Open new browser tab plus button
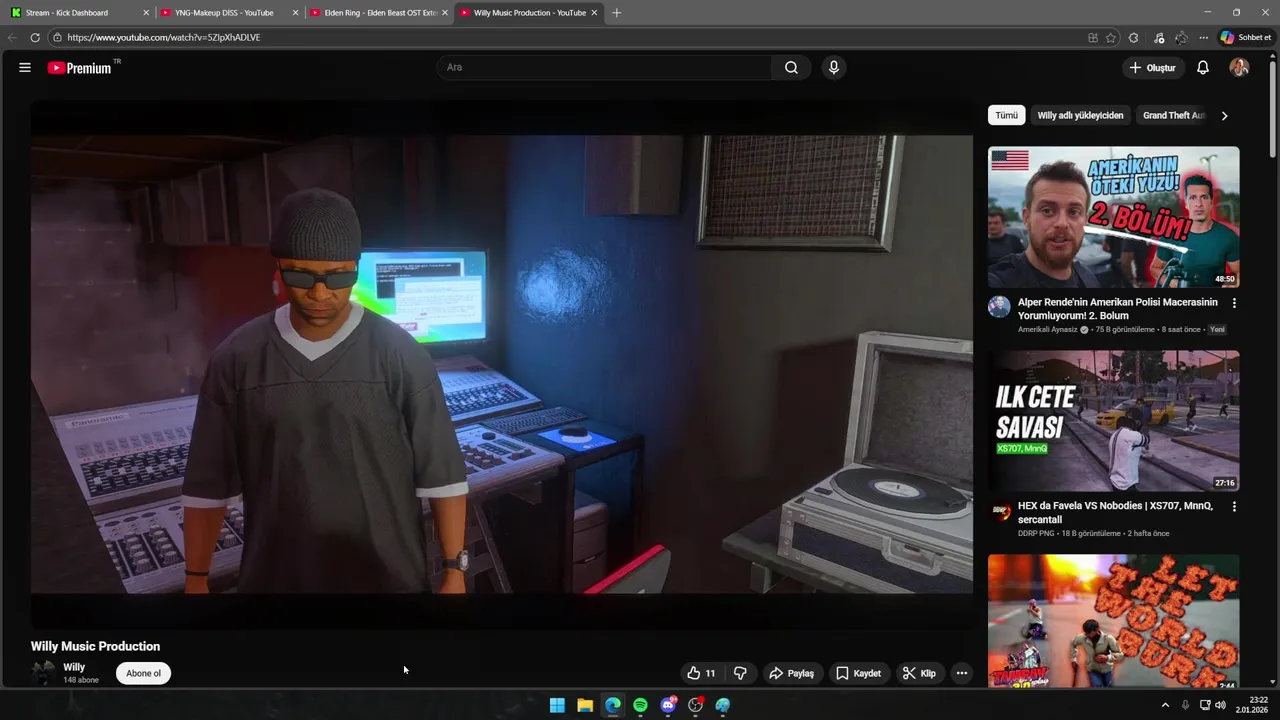This screenshot has width=1280, height=720. tap(616, 13)
